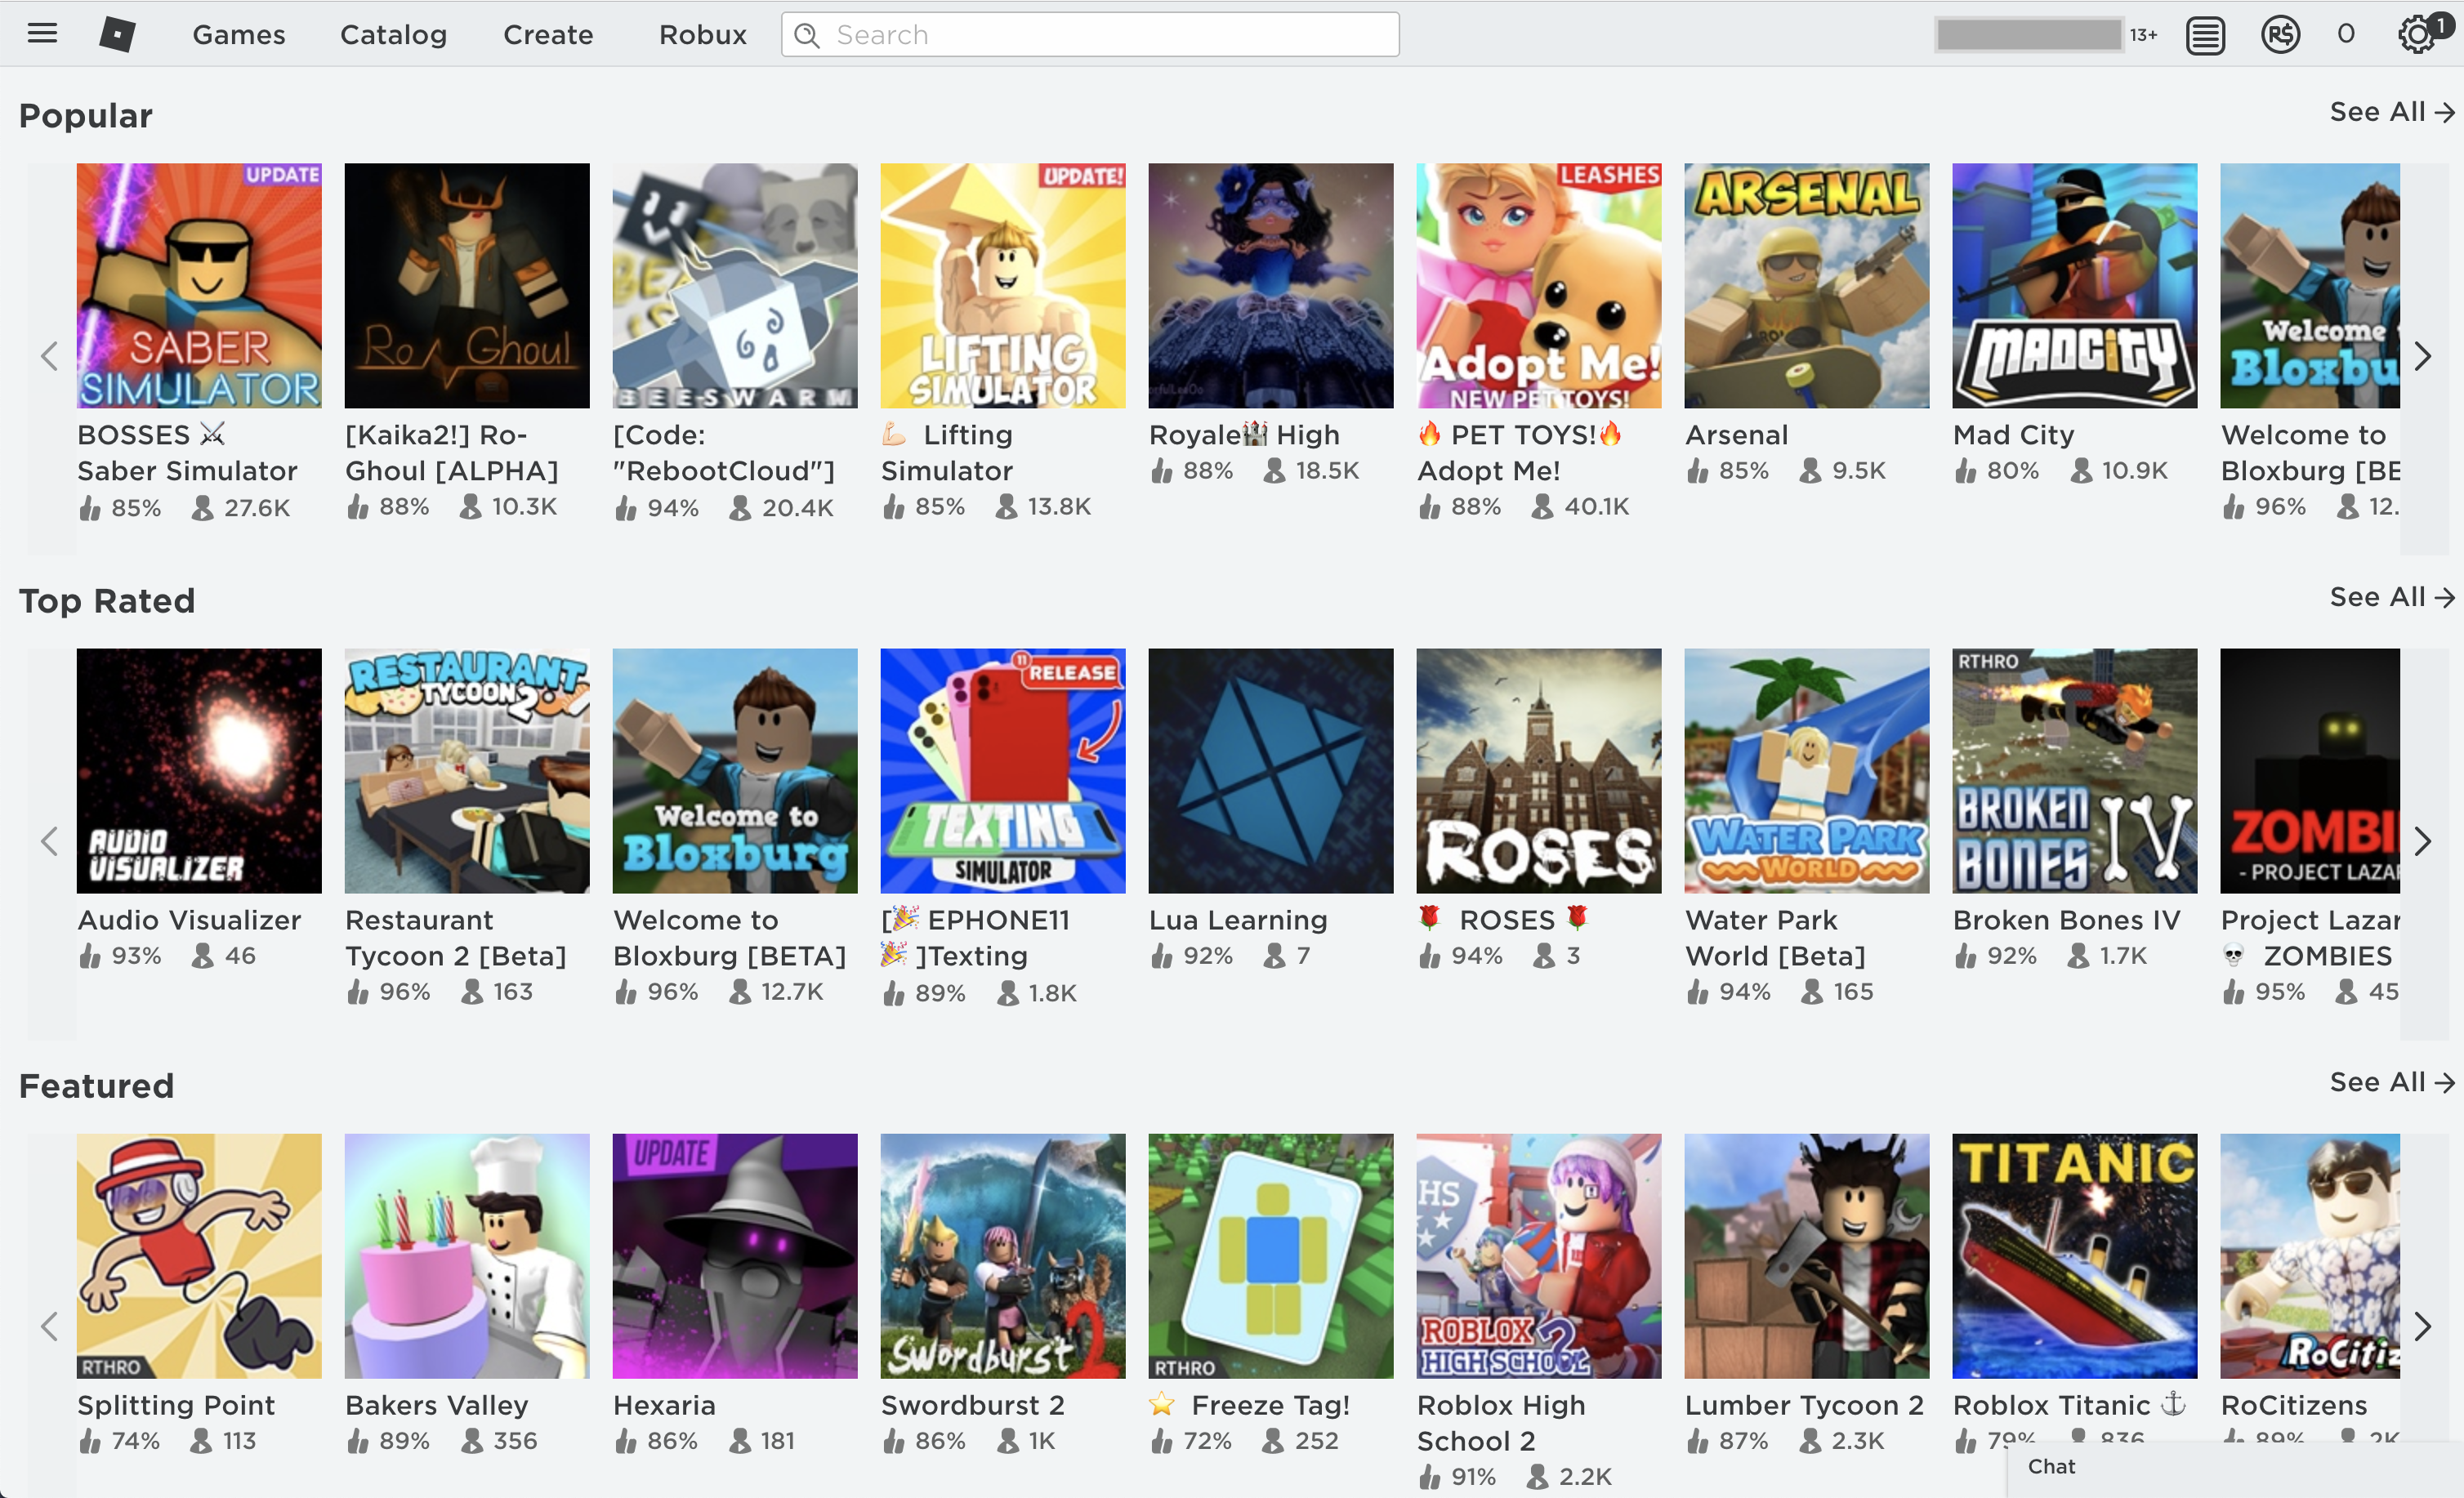Click the hamburger menu icon
Screen dimensions: 2464x1498
point(42,32)
